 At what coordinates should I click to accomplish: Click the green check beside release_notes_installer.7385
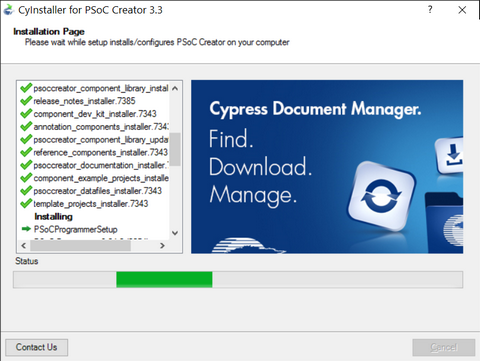click(26, 101)
